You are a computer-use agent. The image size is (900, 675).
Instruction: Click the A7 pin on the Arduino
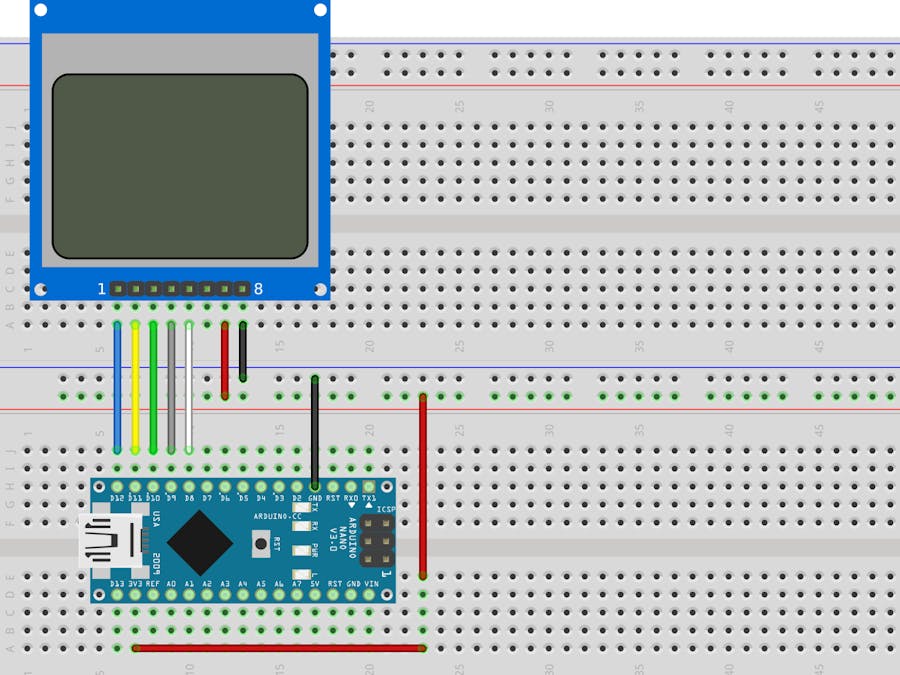[x=297, y=595]
